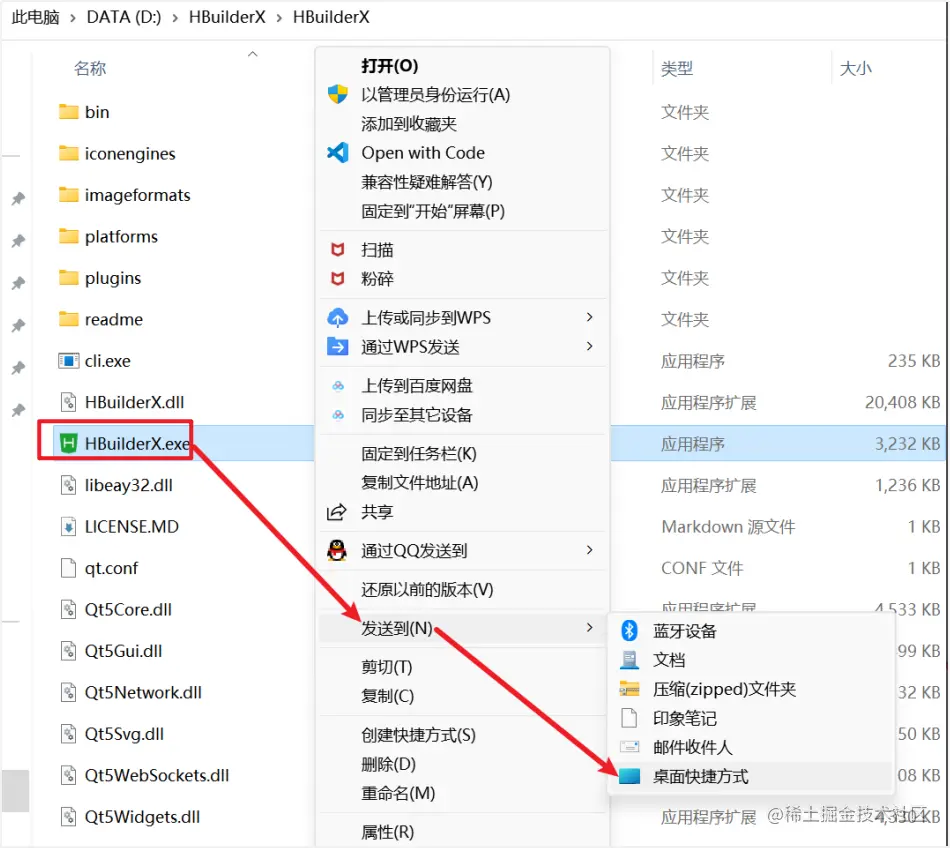Click the WPS cloud upload icon
951x848 pixels.
(x=338, y=317)
